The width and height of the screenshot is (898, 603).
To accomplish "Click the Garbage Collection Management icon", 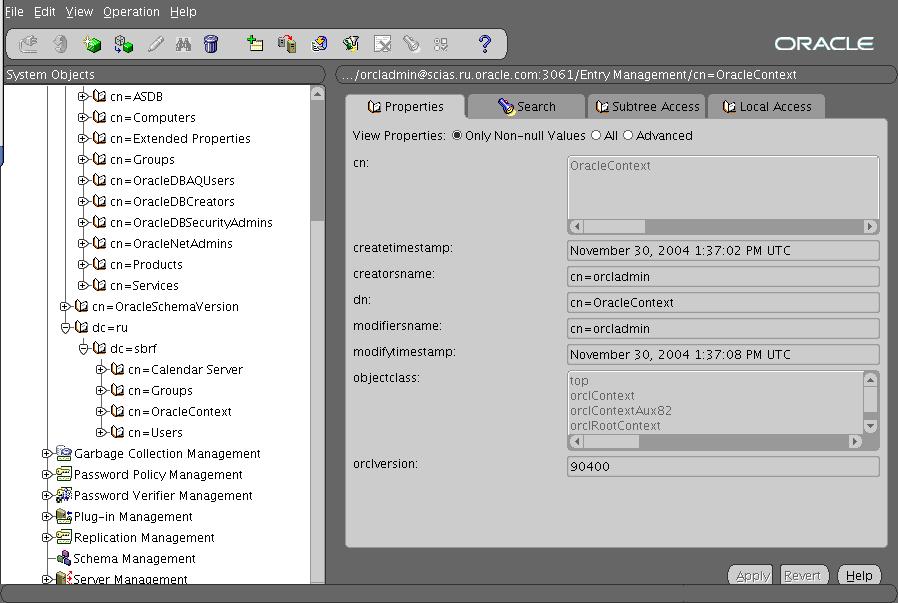I will [64, 454].
